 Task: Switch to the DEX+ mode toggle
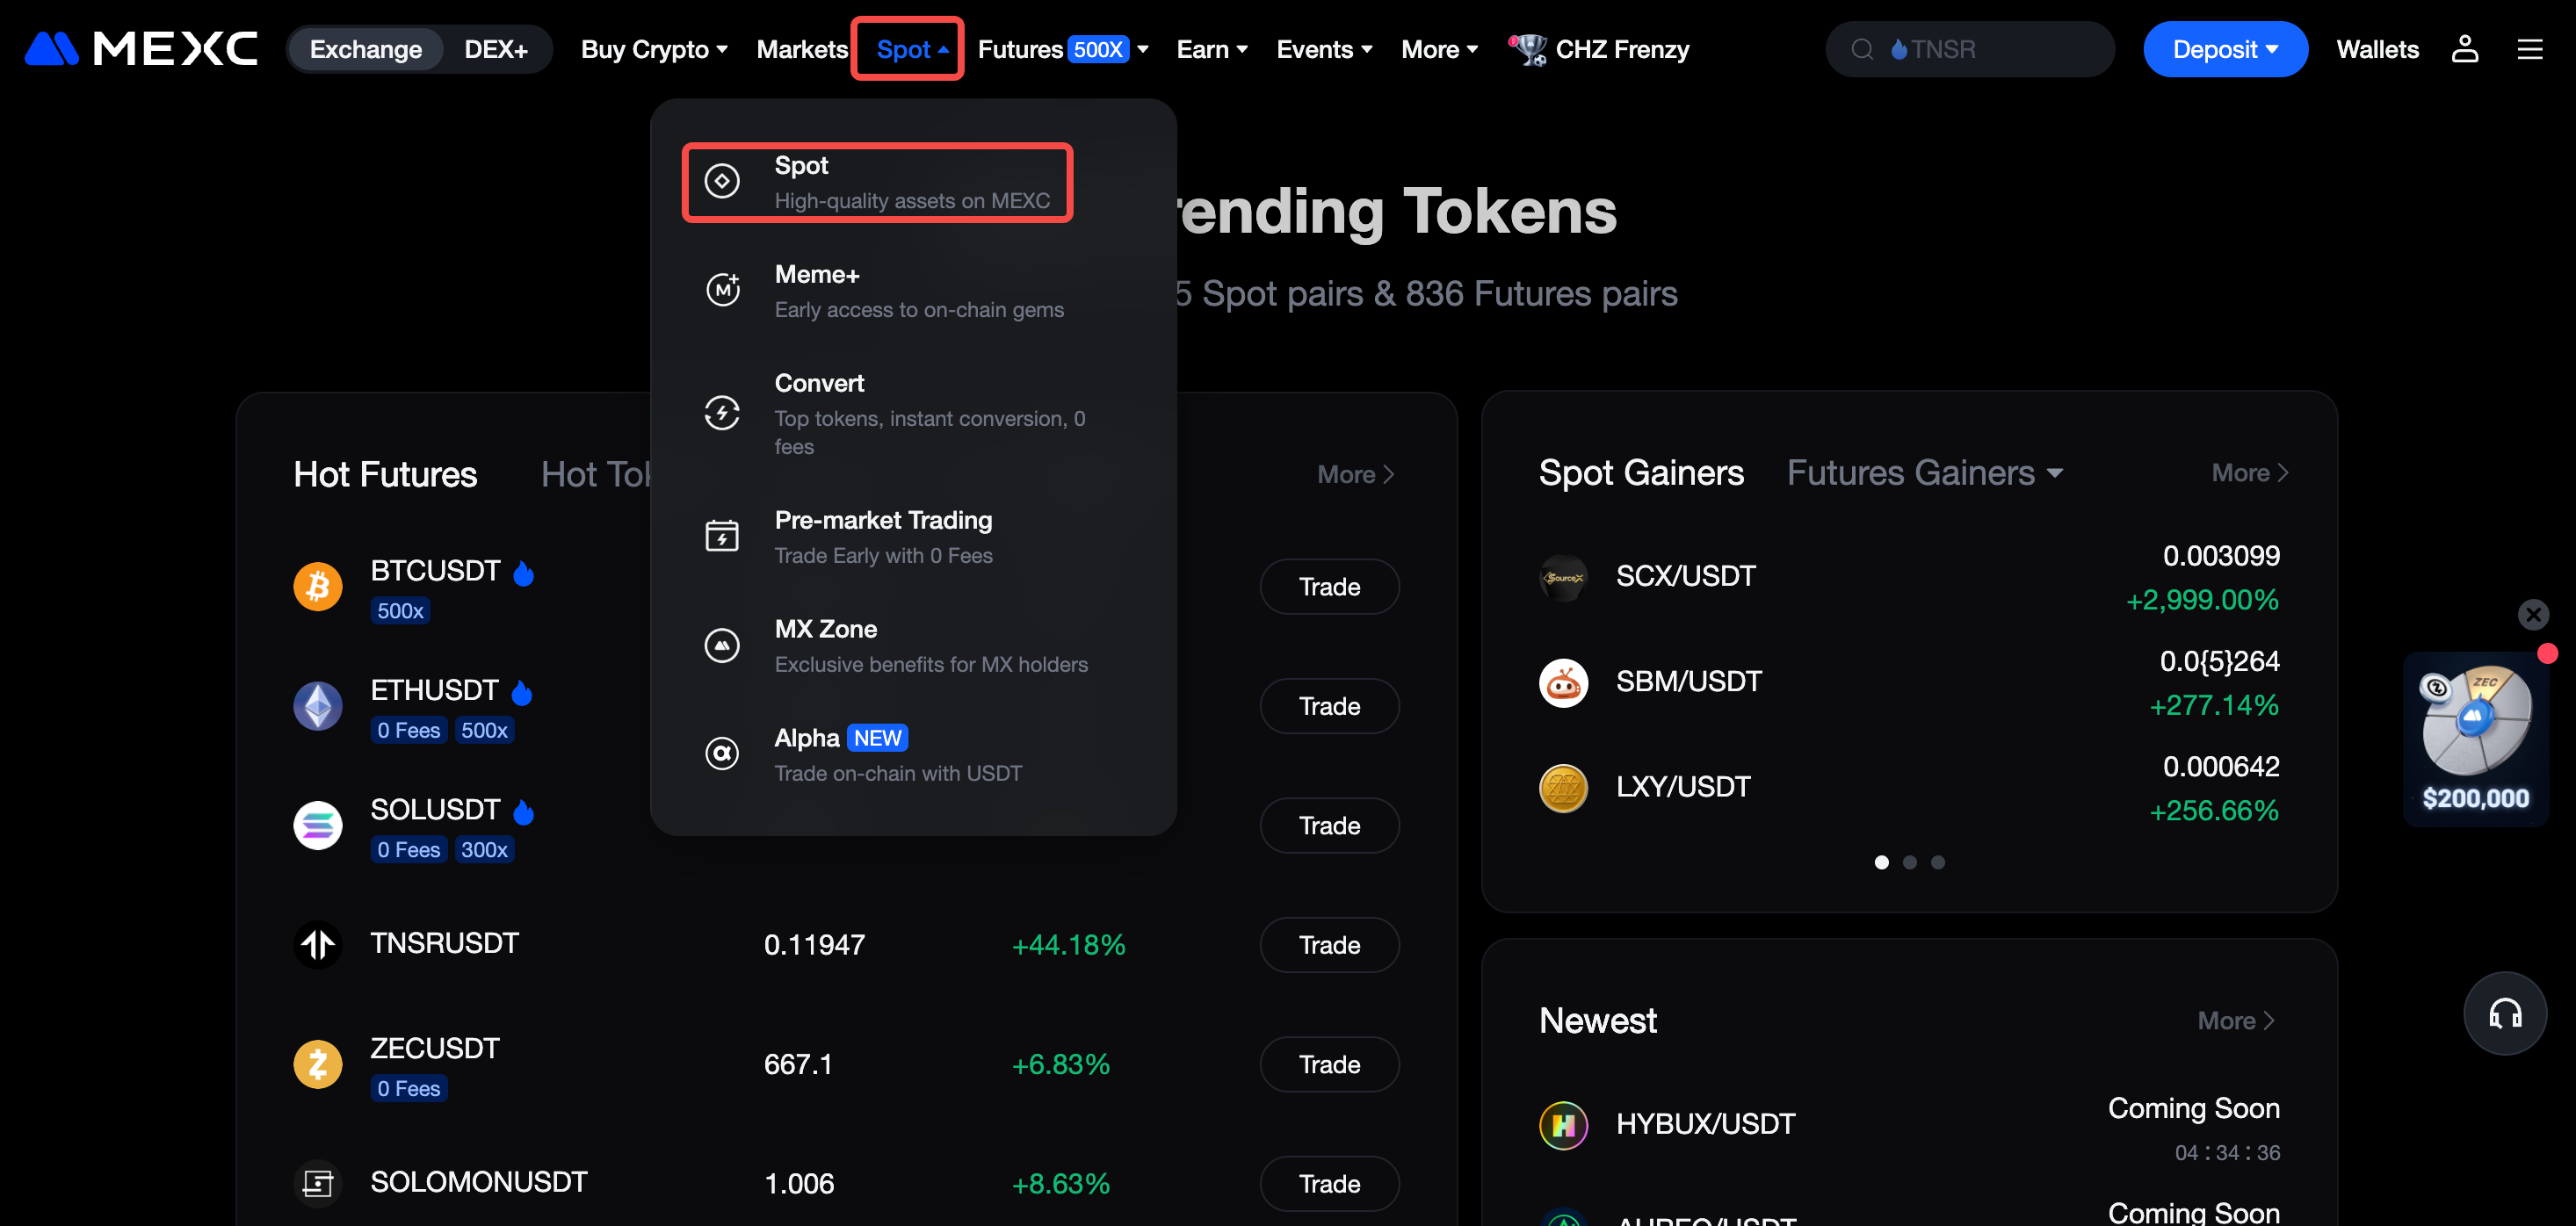[496, 49]
